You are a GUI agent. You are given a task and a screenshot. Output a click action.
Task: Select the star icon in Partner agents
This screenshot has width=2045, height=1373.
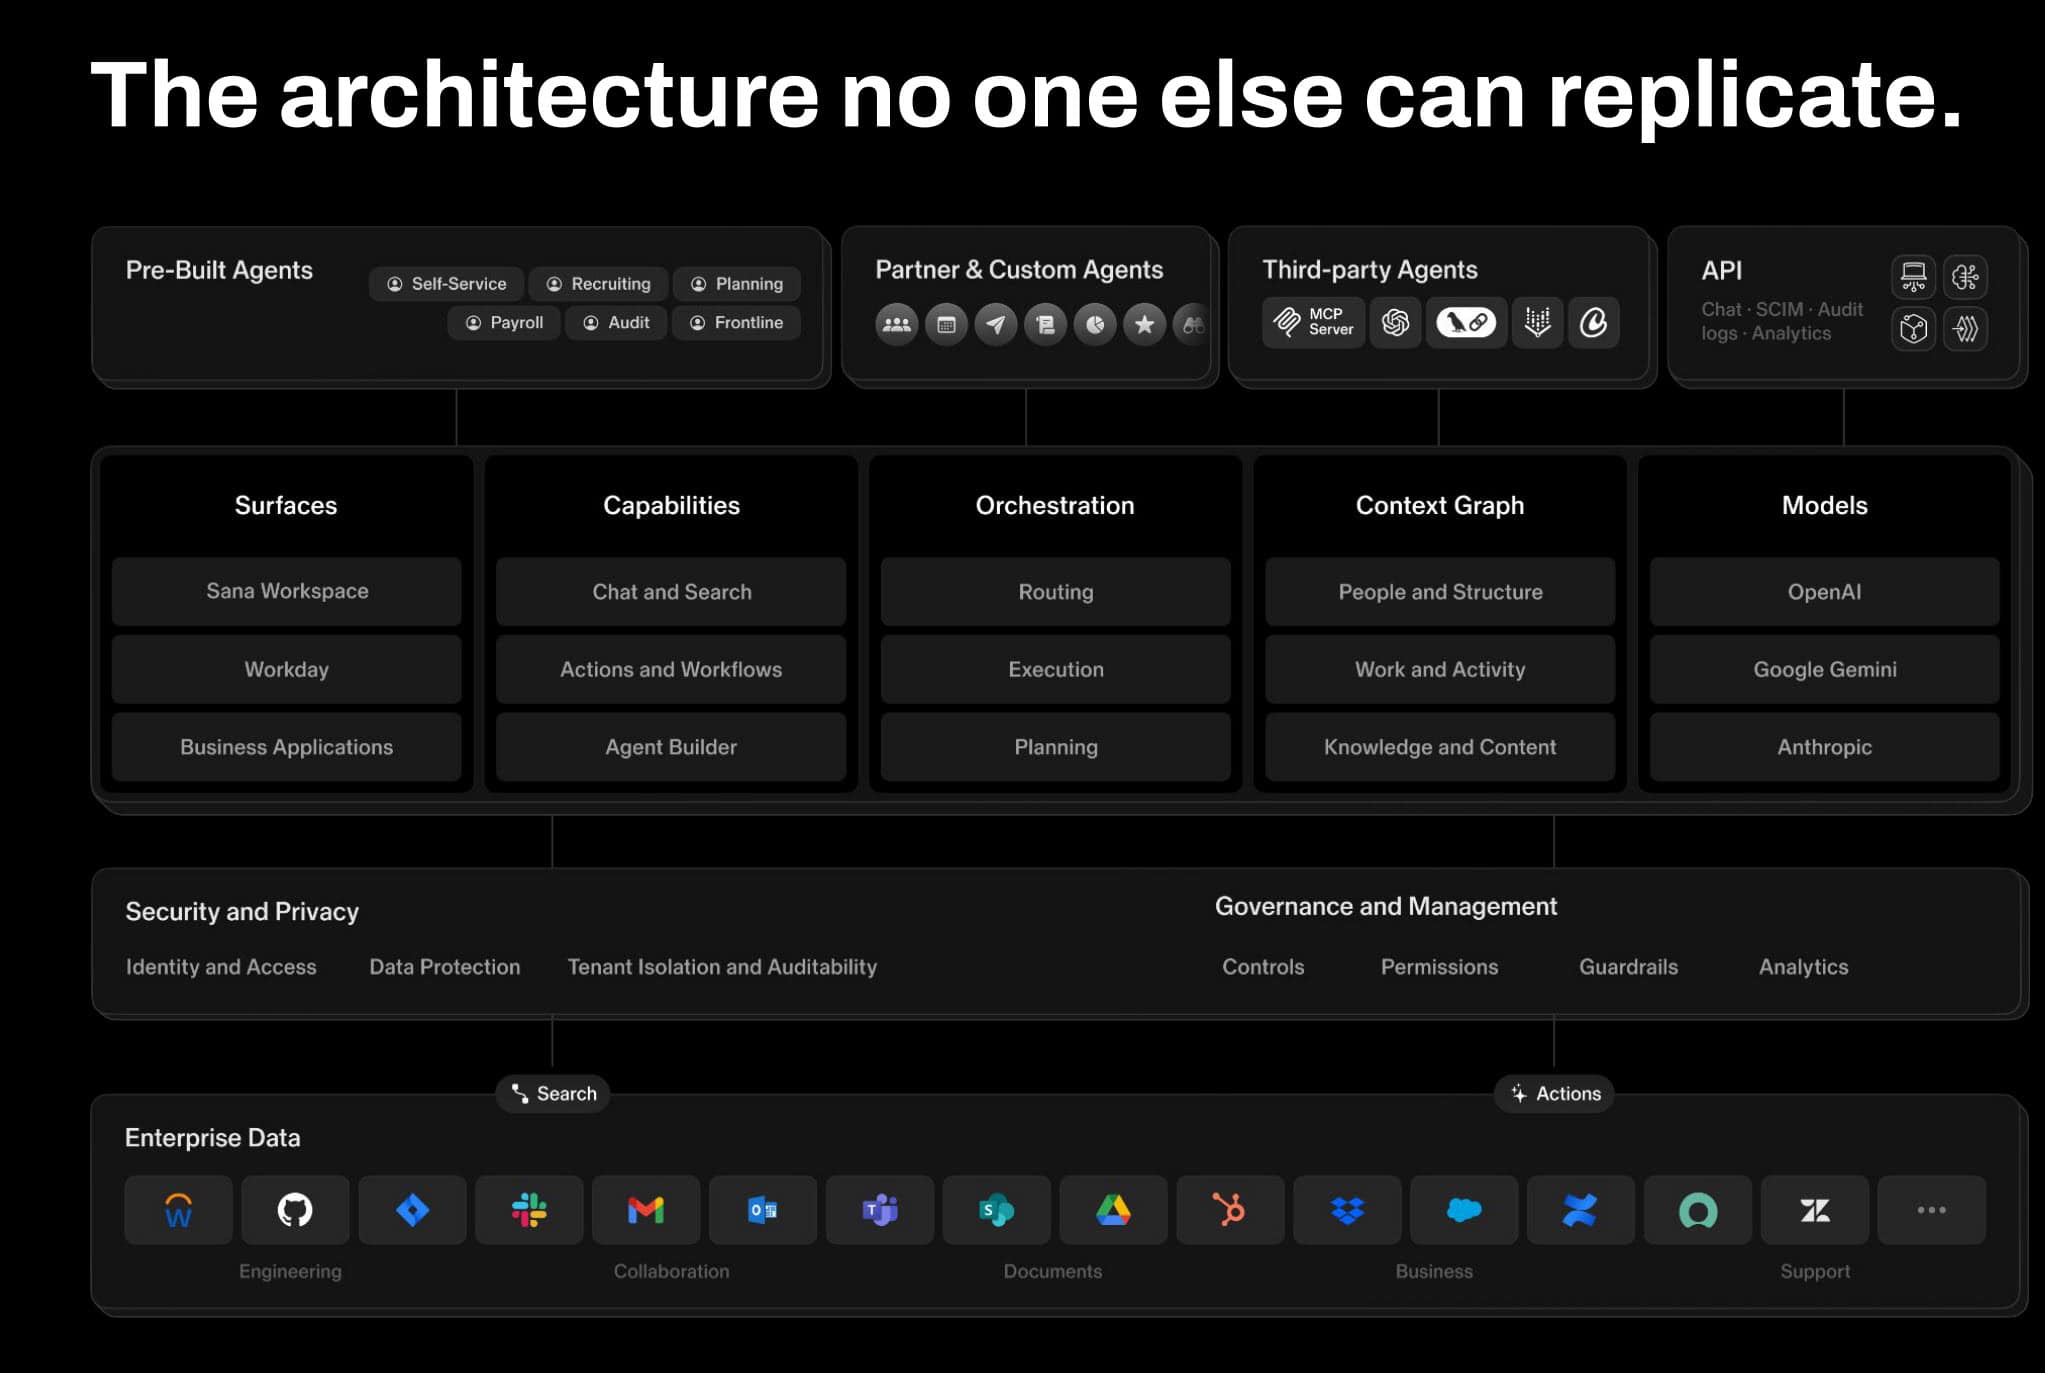click(1144, 324)
